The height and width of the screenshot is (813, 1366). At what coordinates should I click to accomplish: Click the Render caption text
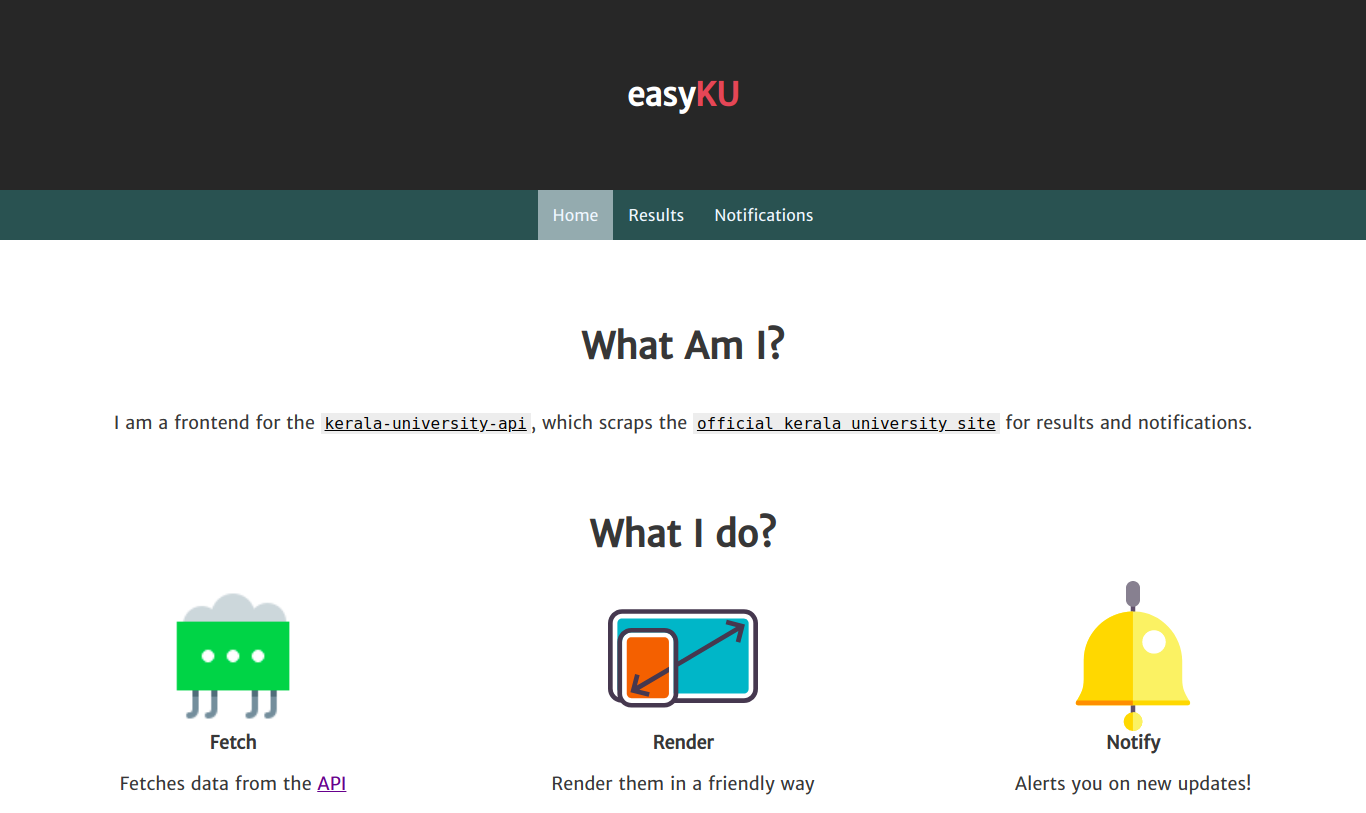point(683,742)
